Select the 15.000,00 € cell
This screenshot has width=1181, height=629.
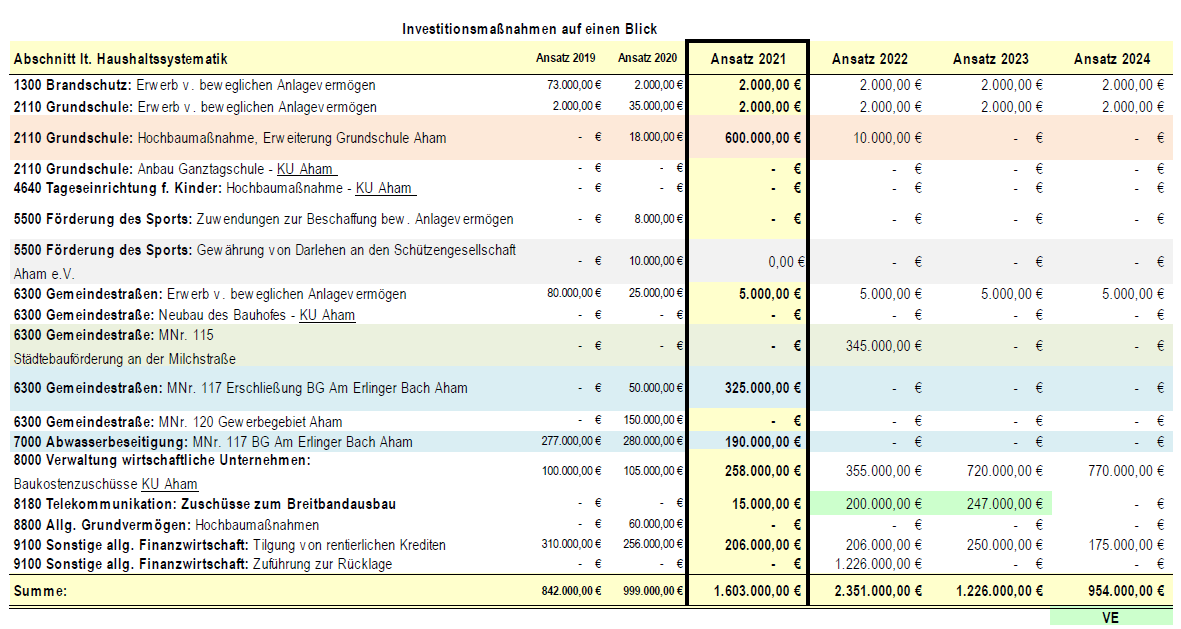pos(767,504)
